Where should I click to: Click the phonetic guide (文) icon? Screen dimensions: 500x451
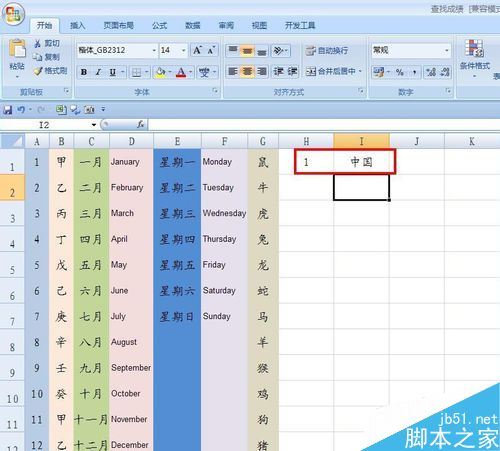pyautogui.click(x=204, y=72)
